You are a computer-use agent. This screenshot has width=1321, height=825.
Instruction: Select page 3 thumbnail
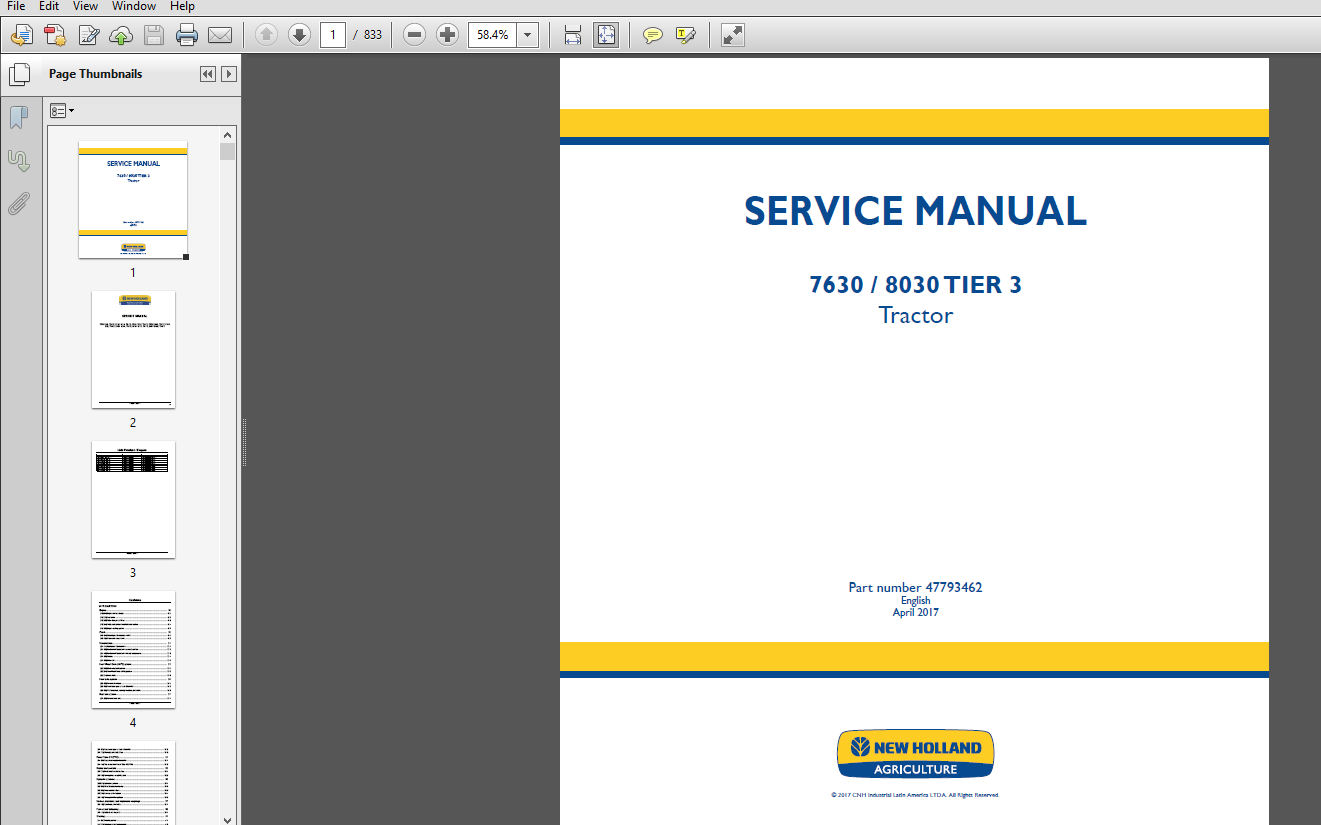tap(133, 500)
